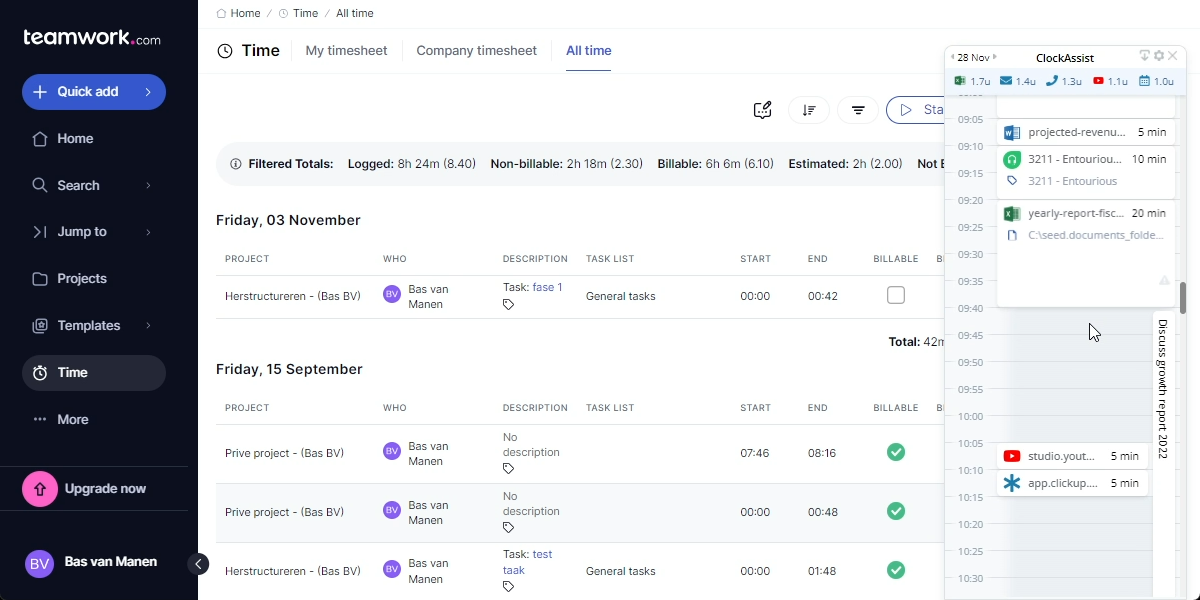Switch to the Company timesheet tab
Screen dimensions: 1200x600
click(x=476, y=51)
